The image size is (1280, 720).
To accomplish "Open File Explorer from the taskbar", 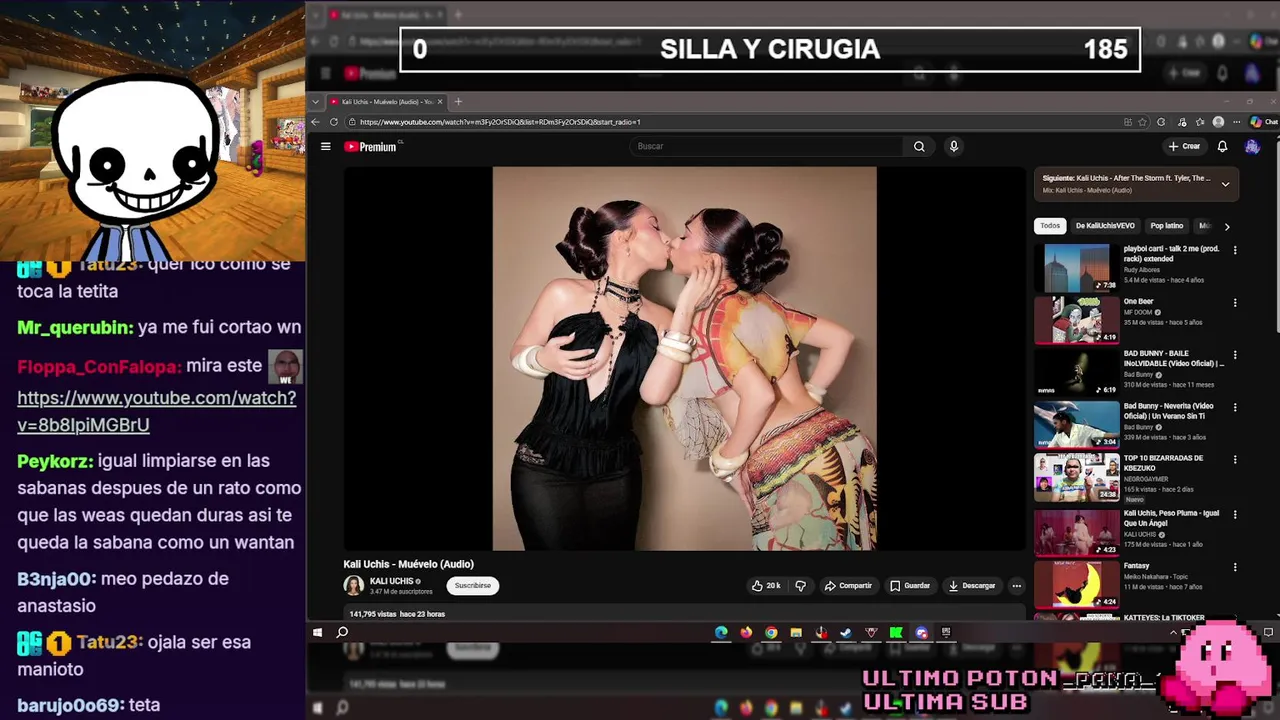I will click(796, 632).
